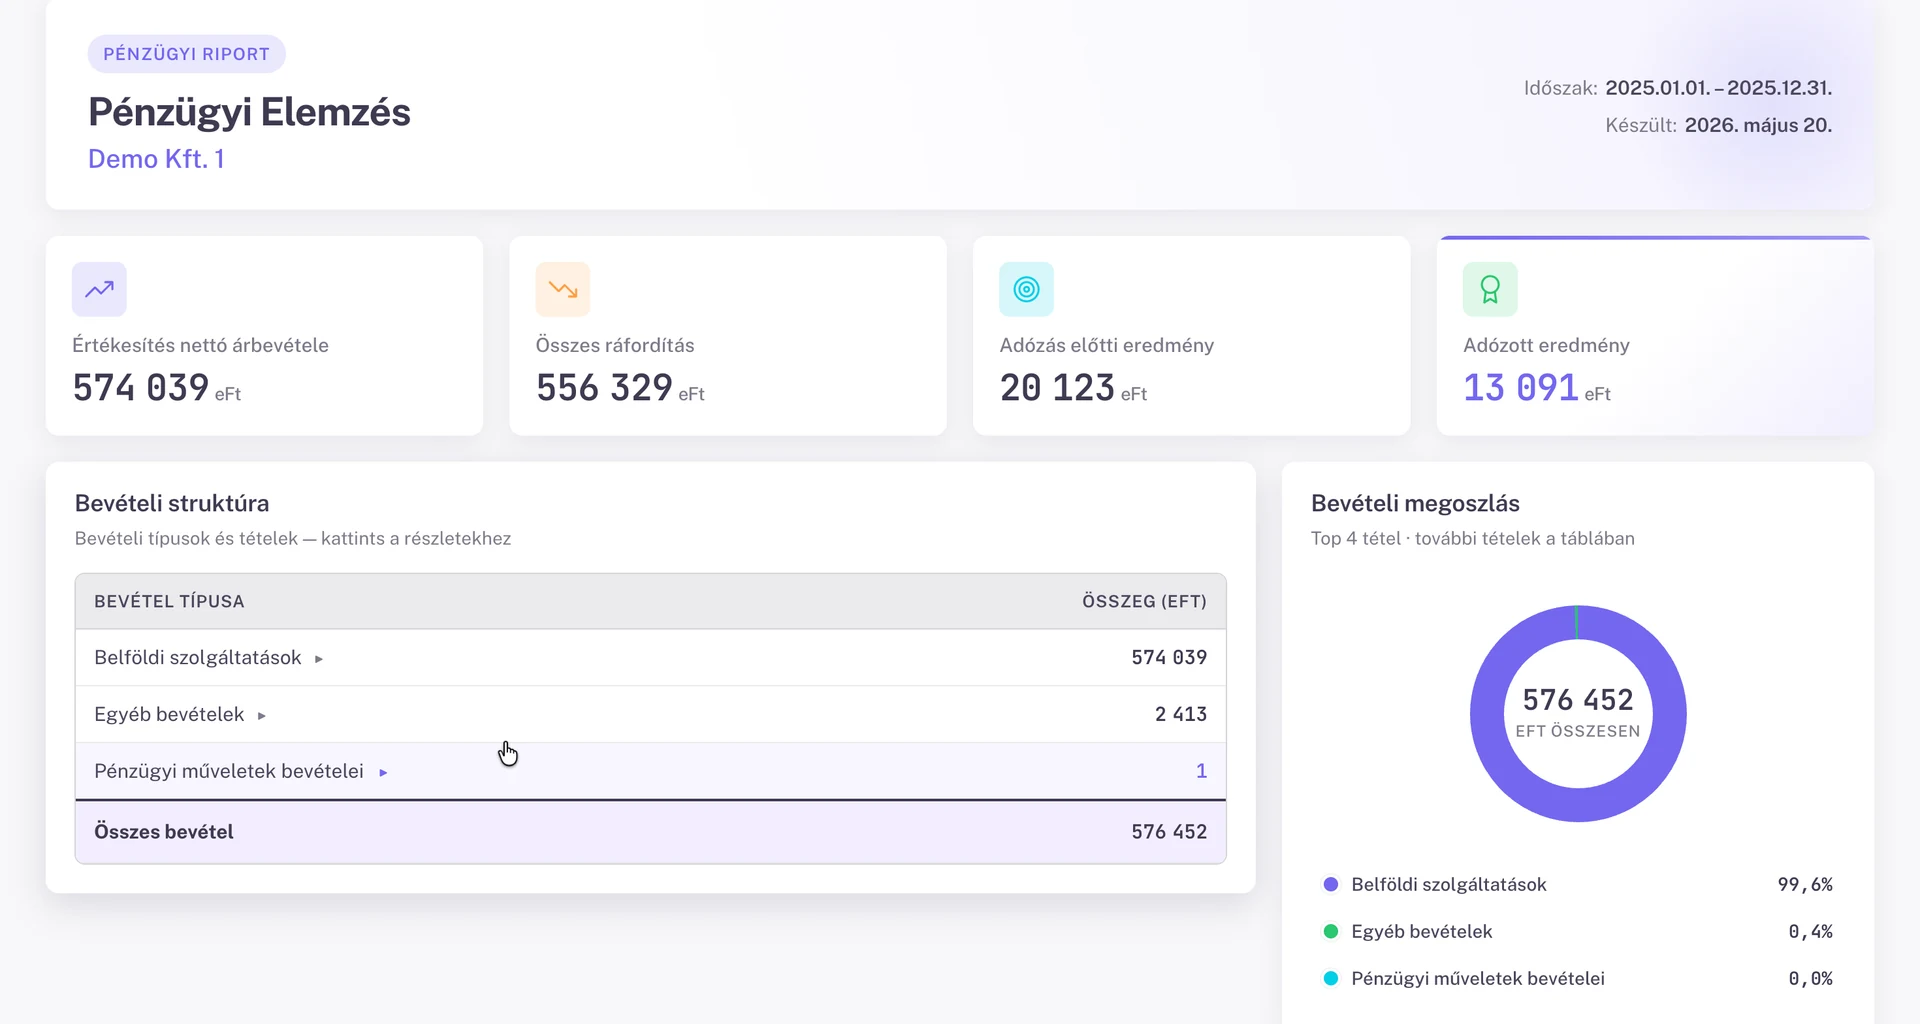Expand the Belföldi szolgáltatások row arrow
1920x1024 pixels.
click(319, 659)
